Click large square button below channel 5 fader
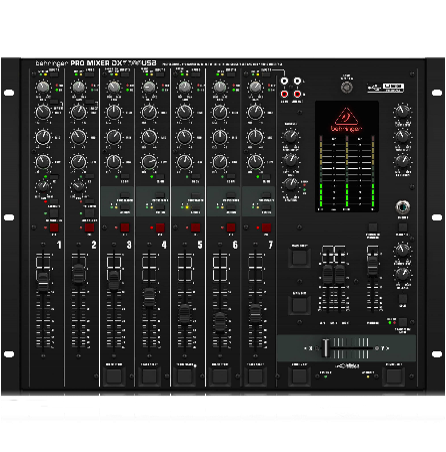The height and width of the screenshot is (452, 446). coord(185,377)
